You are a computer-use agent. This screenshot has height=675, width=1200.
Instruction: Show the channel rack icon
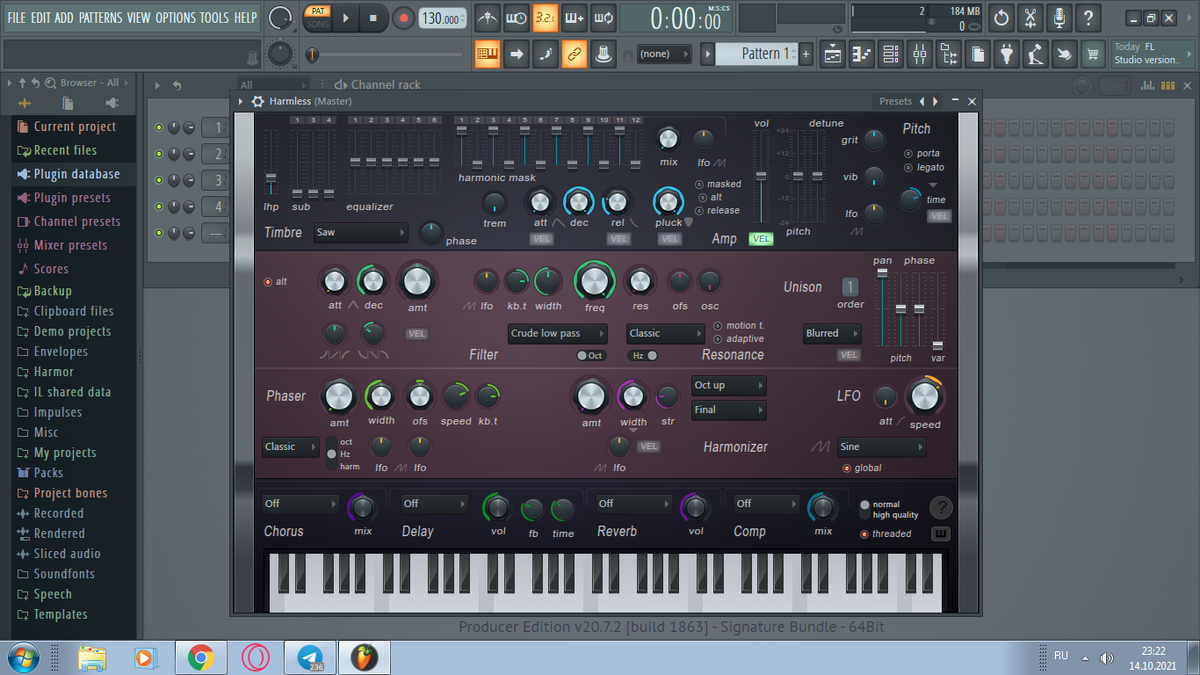pyautogui.click(x=890, y=55)
